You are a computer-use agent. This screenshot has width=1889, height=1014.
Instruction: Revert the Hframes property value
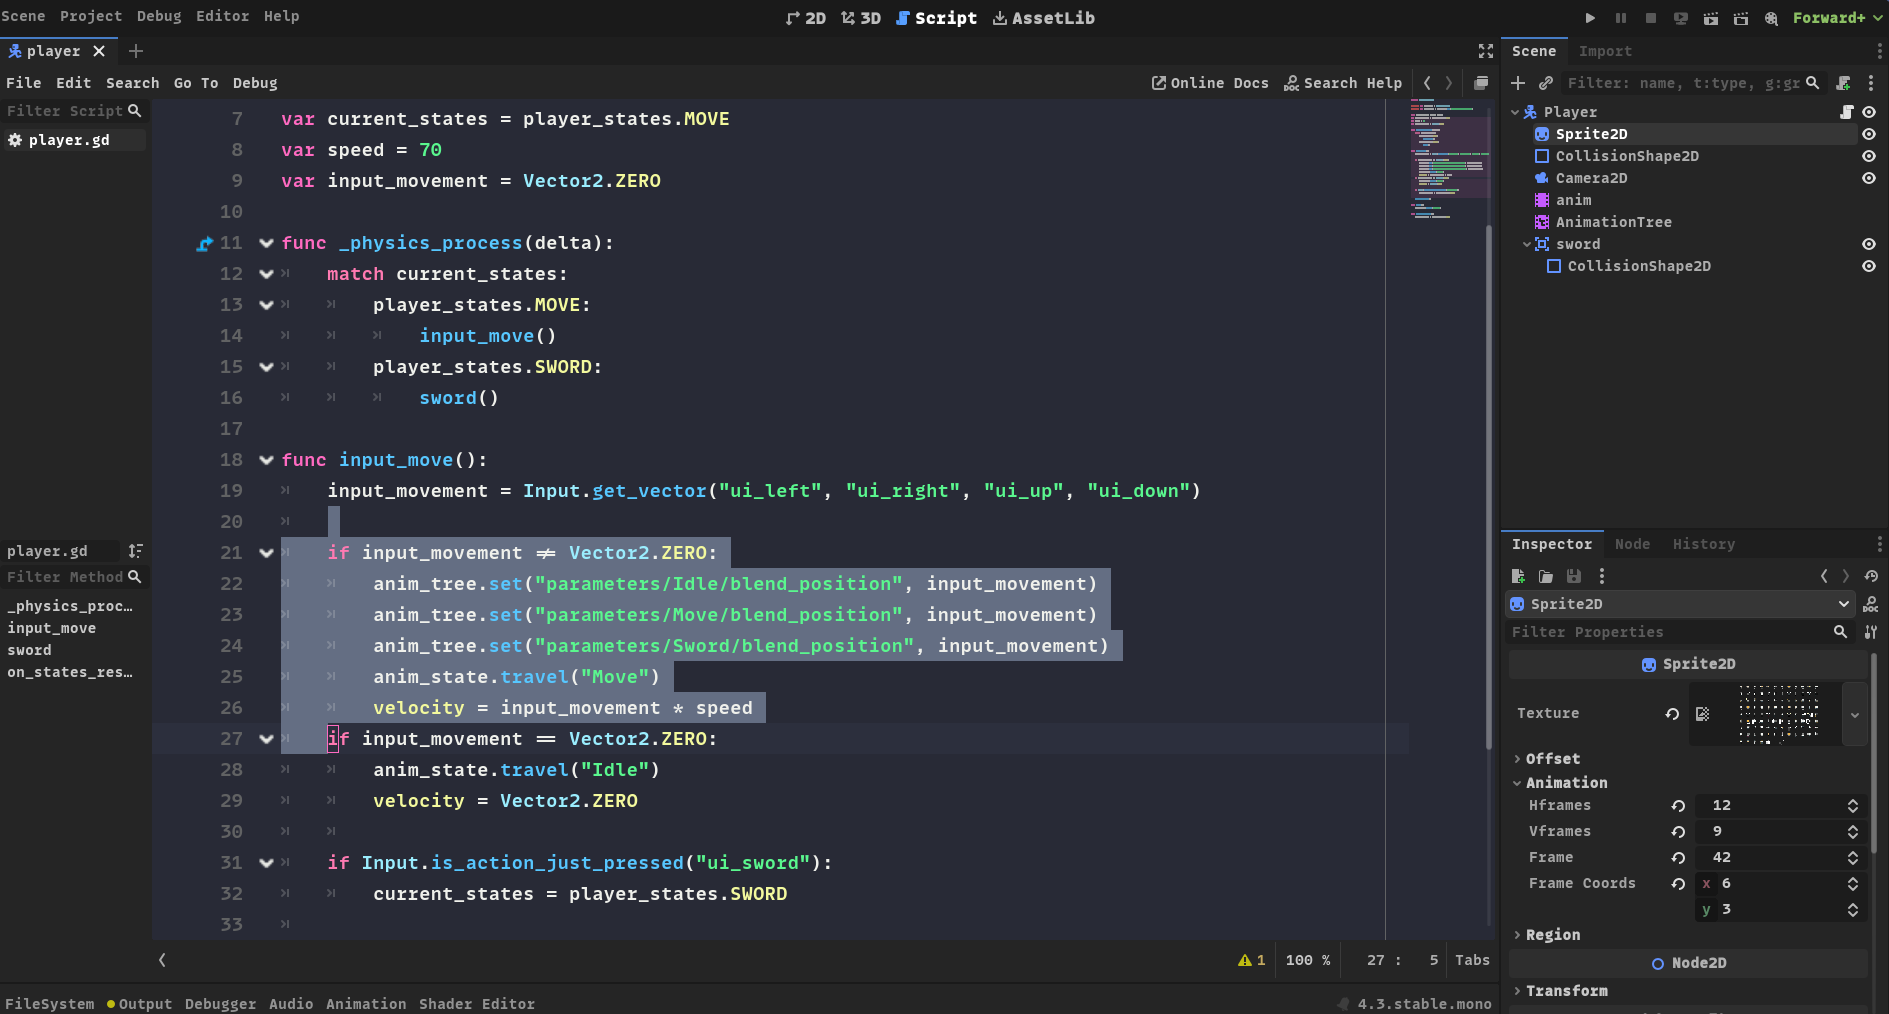coord(1678,806)
